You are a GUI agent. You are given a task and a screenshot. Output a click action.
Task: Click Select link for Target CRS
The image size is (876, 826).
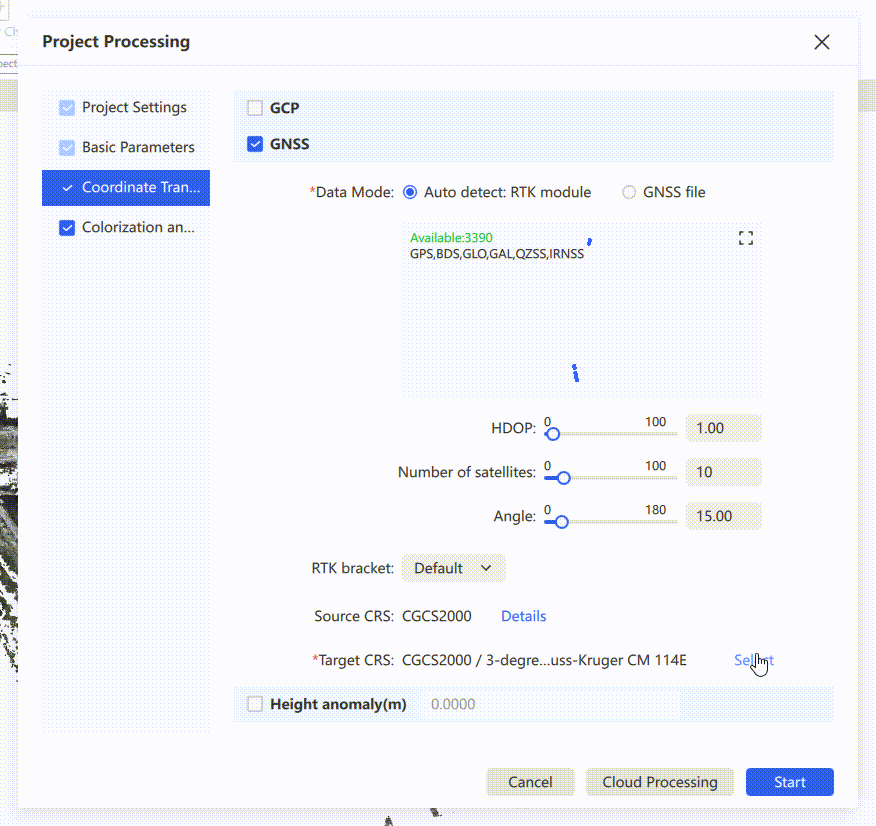tap(754, 660)
